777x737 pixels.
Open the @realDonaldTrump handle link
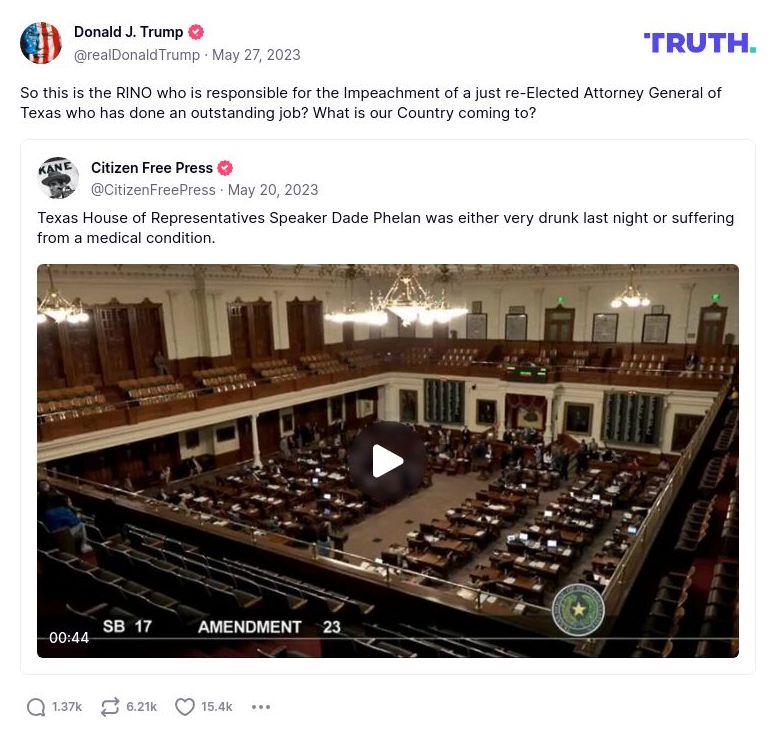click(137, 55)
